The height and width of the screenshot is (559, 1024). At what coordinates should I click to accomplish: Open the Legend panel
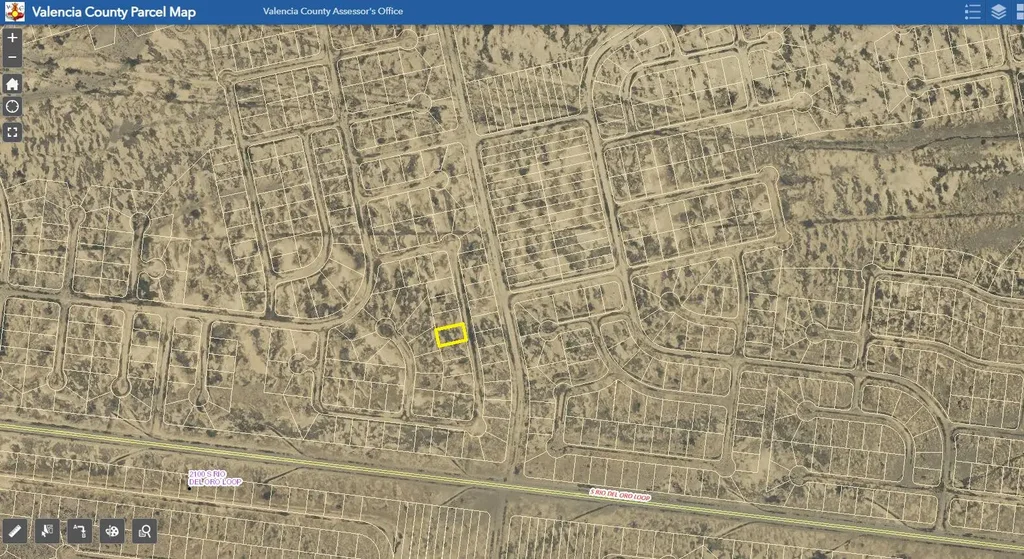(x=972, y=12)
